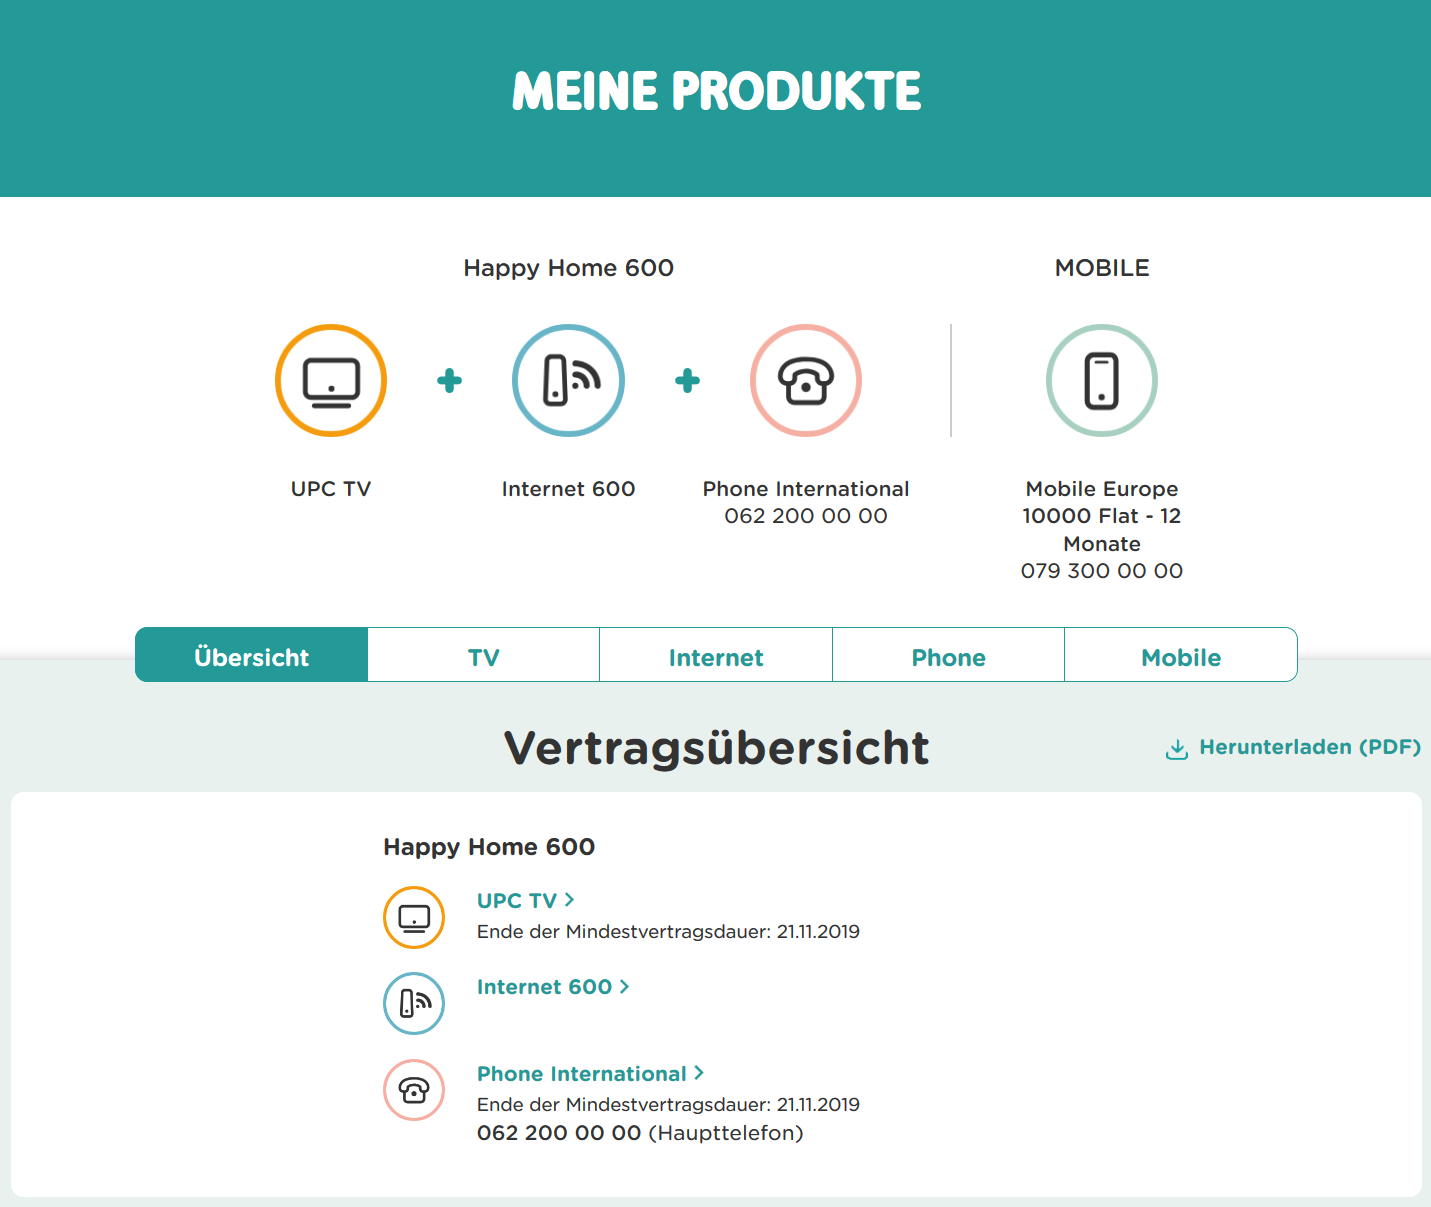Viewport: 1431px width, 1207px height.
Task: Open the Phone International link in Vertragsübersicht
Action: [582, 1074]
